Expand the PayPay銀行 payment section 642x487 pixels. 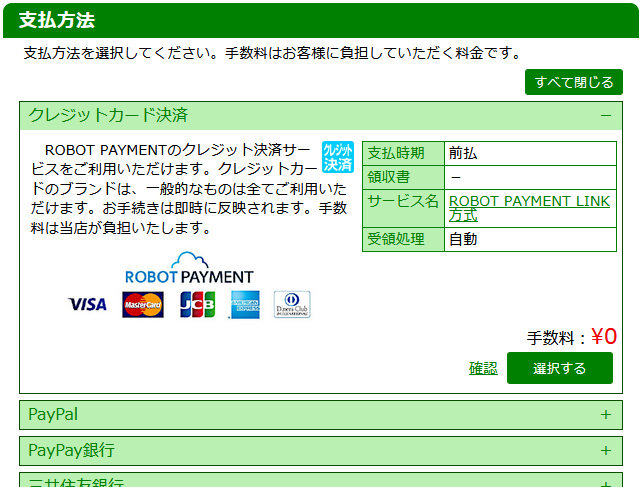(321, 451)
